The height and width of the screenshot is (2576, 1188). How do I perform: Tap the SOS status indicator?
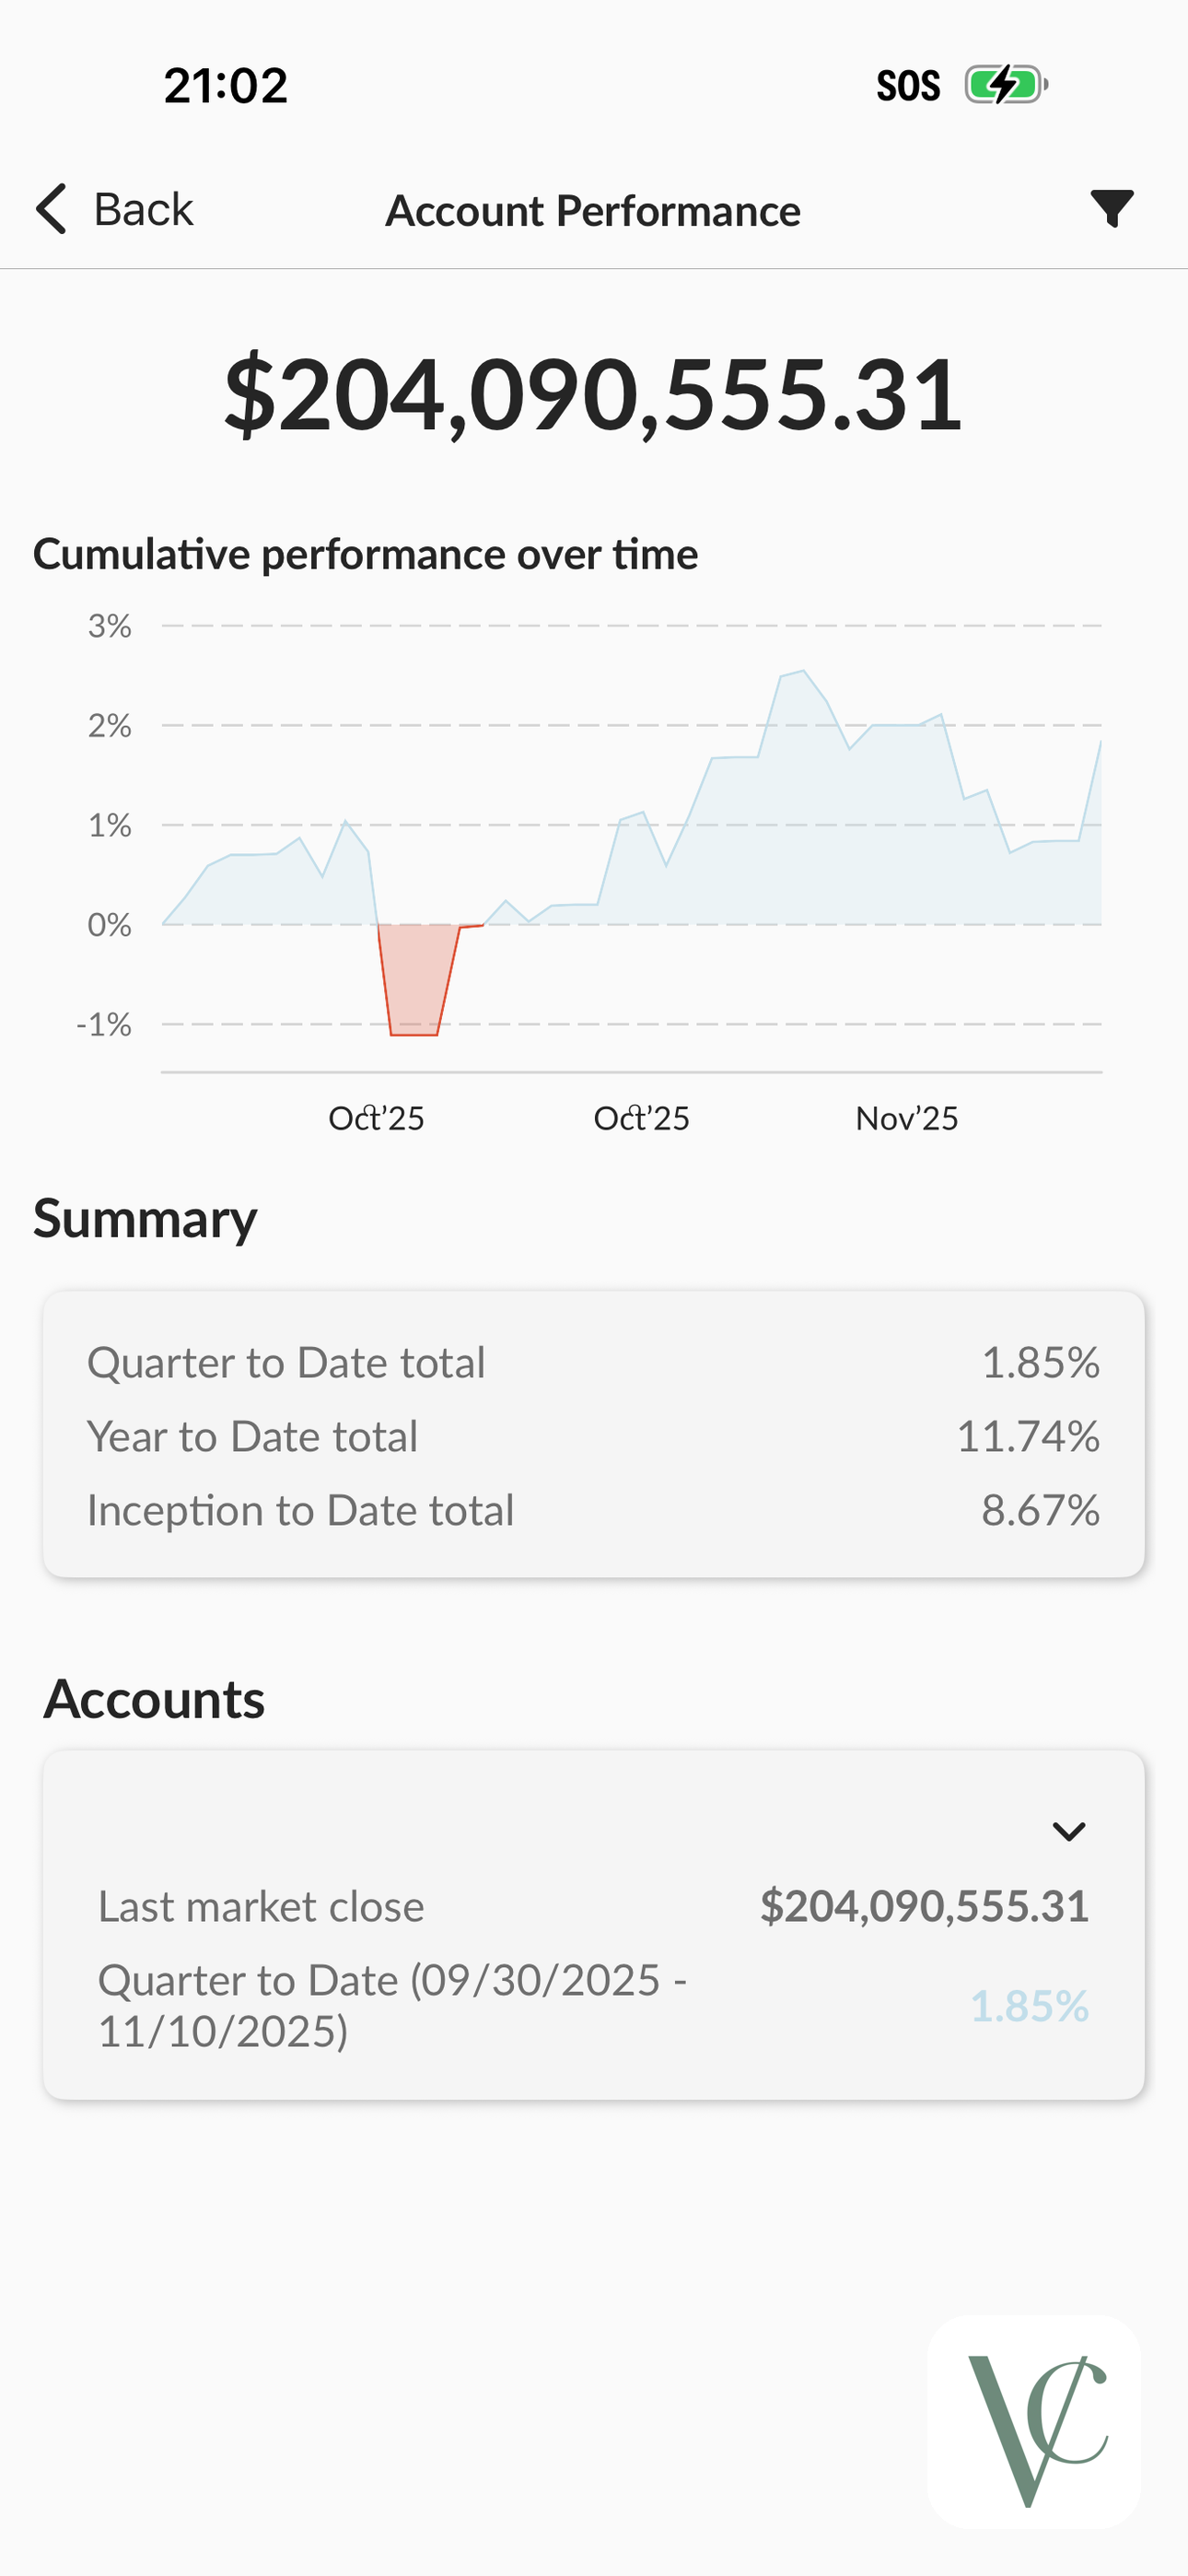(908, 86)
